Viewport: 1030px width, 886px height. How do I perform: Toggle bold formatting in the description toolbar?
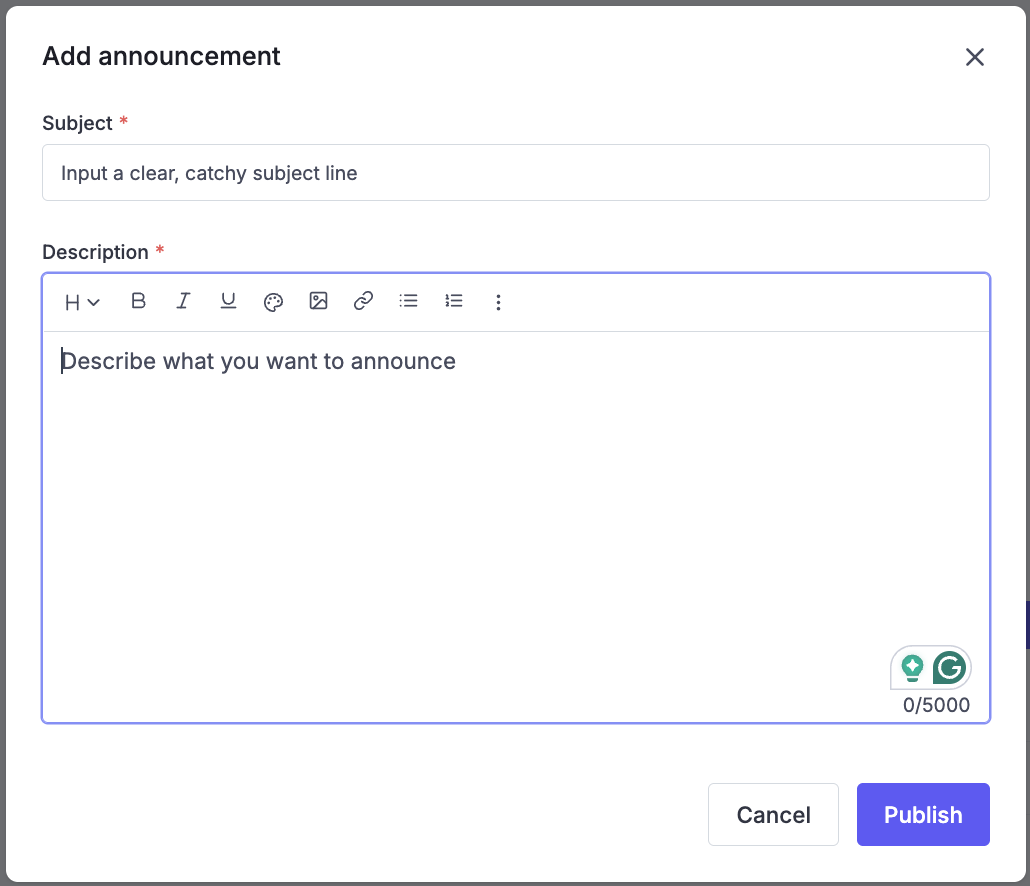pos(139,301)
